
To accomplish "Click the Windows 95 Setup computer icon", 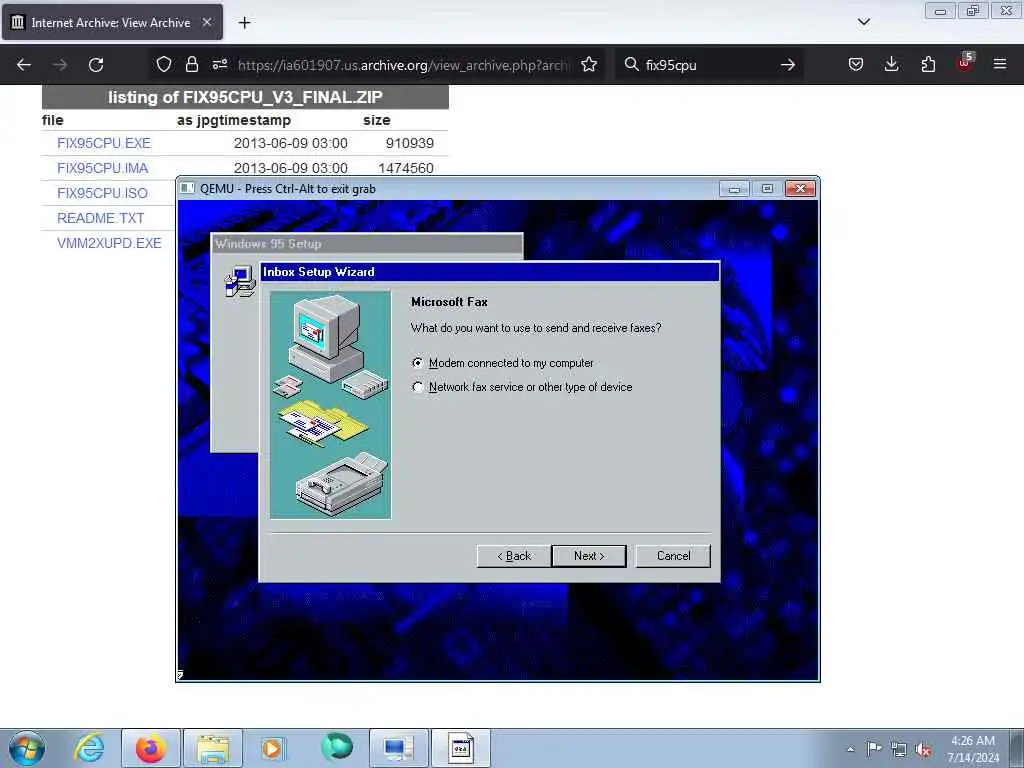I will pyautogui.click(x=239, y=281).
